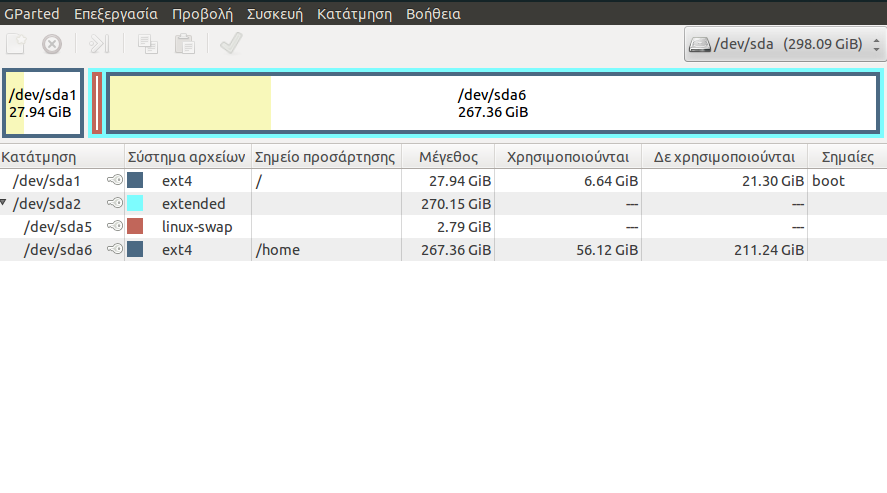Click the Σύστημα αρχείων column header

click(x=187, y=157)
